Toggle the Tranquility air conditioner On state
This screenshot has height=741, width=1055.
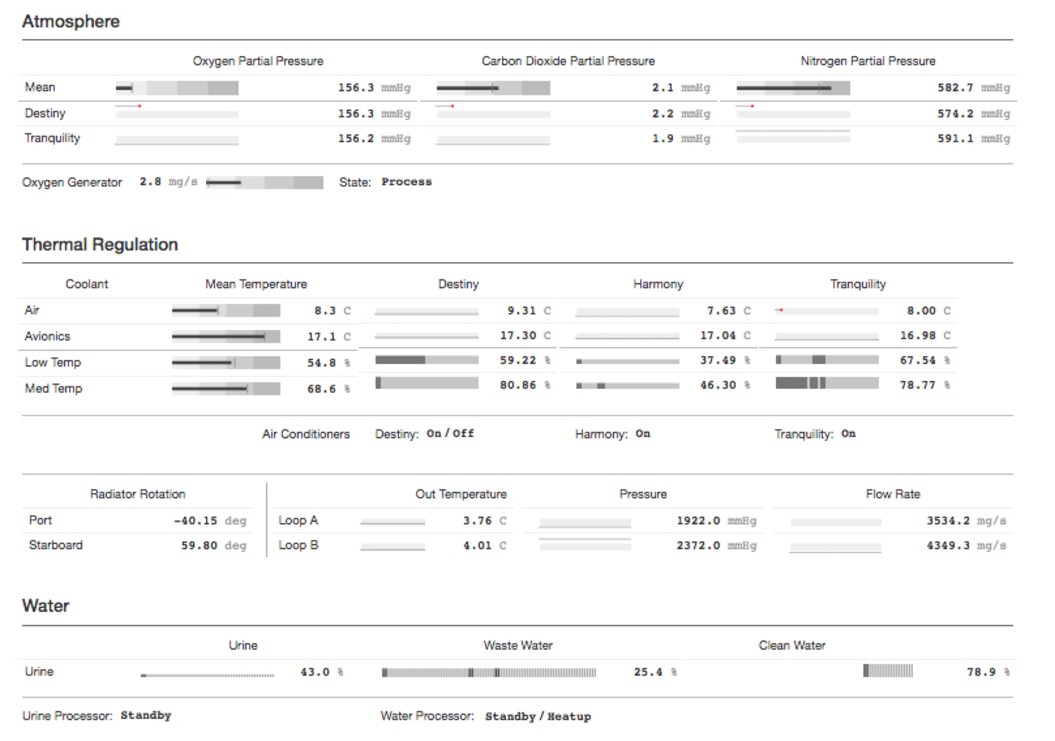[x=848, y=434]
